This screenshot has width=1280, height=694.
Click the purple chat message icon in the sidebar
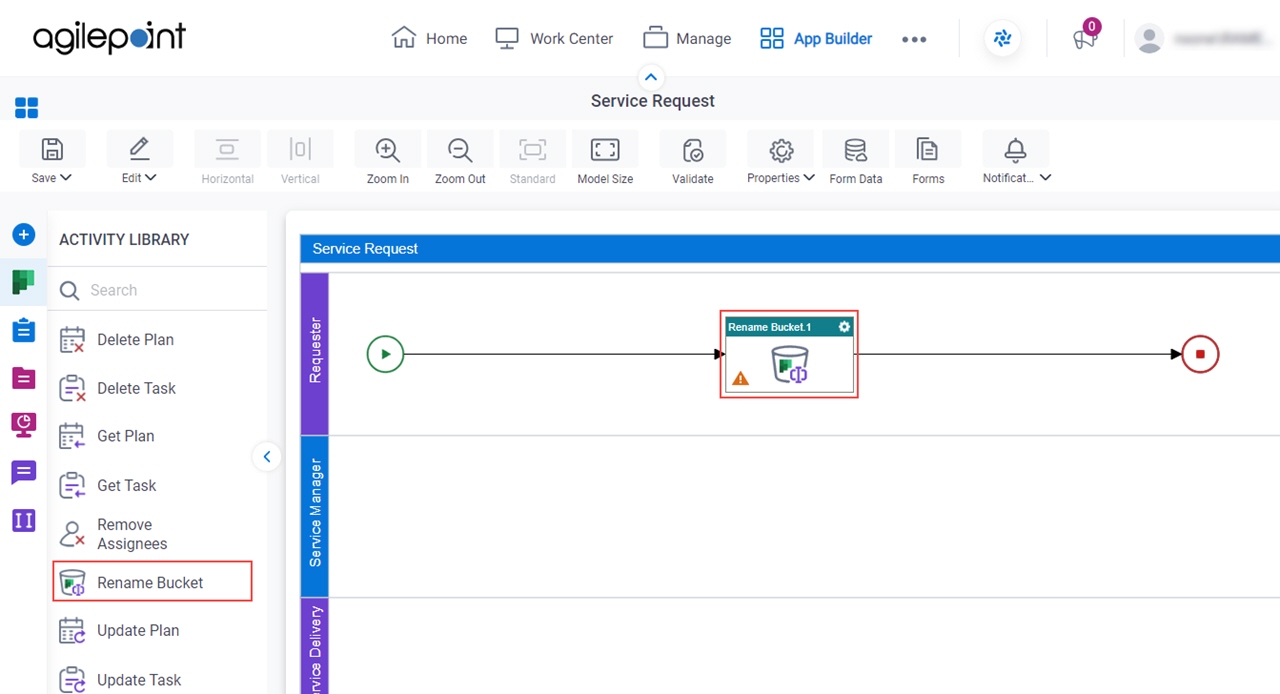tap(24, 473)
